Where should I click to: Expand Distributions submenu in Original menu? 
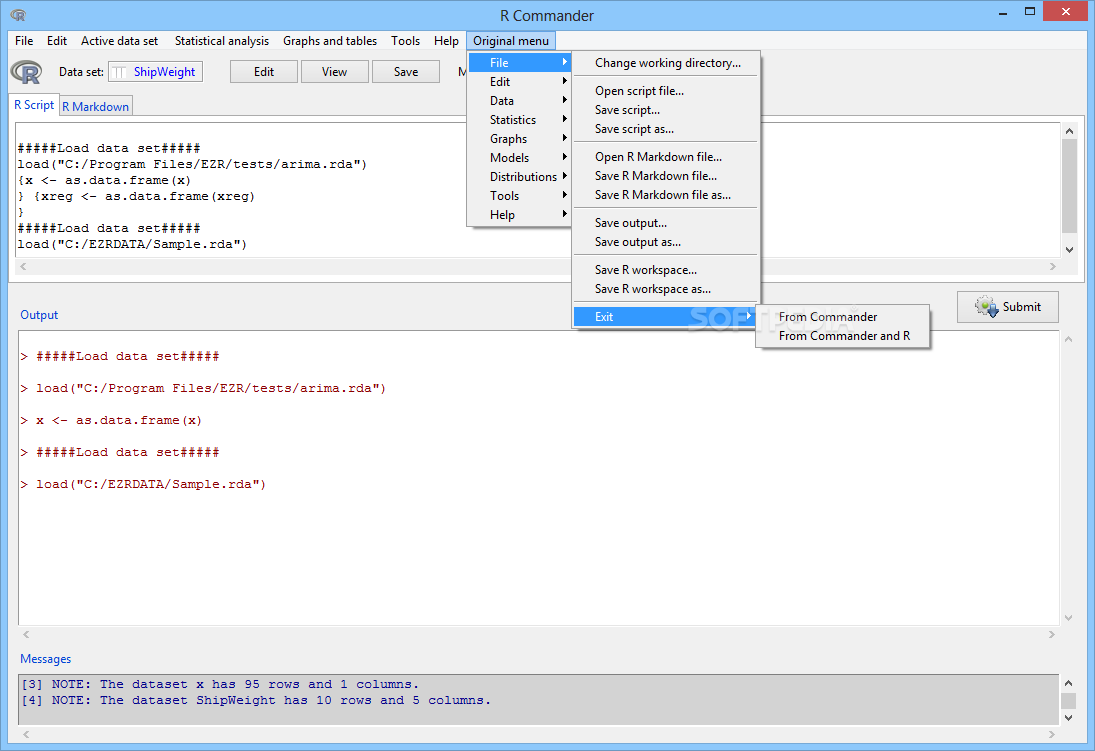pyautogui.click(x=520, y=176)
